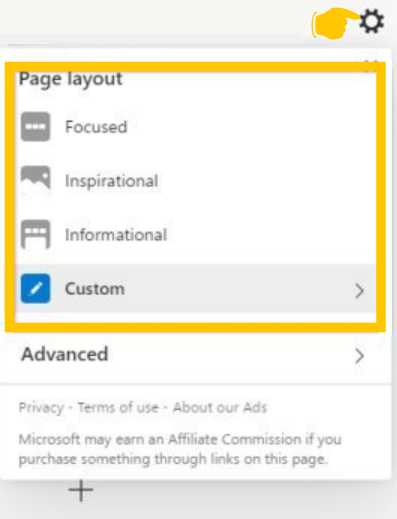This screenshot has width=397, height=519.
Task: Expand the Advanced section chevron
Action: click(359, 356)
